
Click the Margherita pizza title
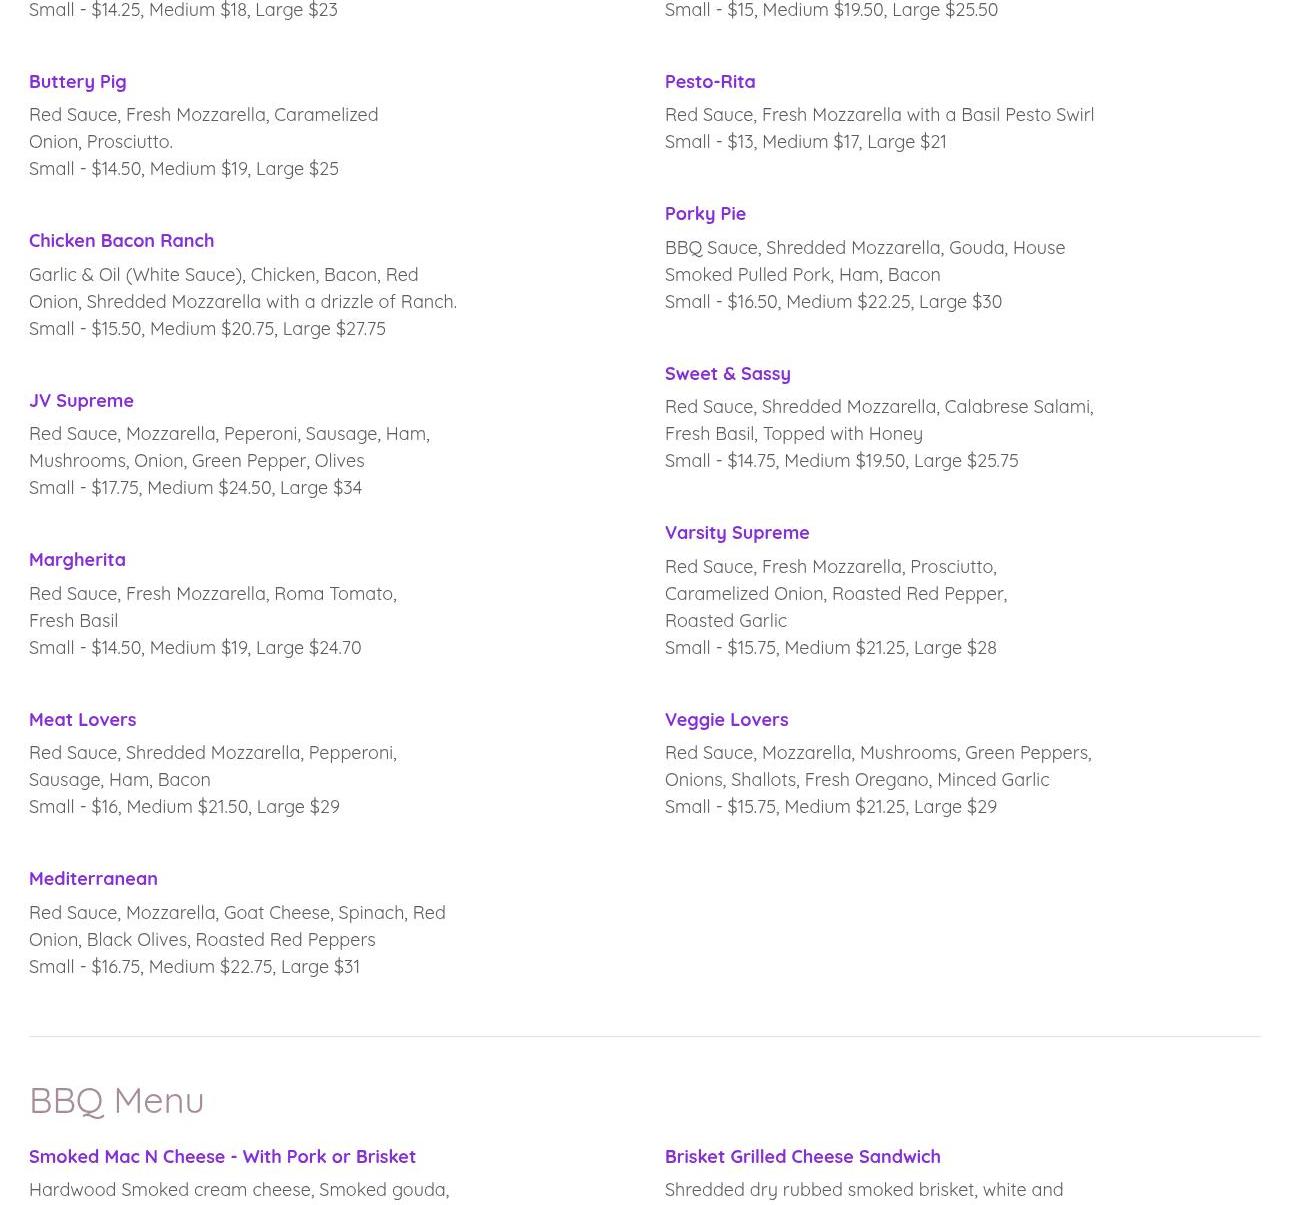(77, 559)
